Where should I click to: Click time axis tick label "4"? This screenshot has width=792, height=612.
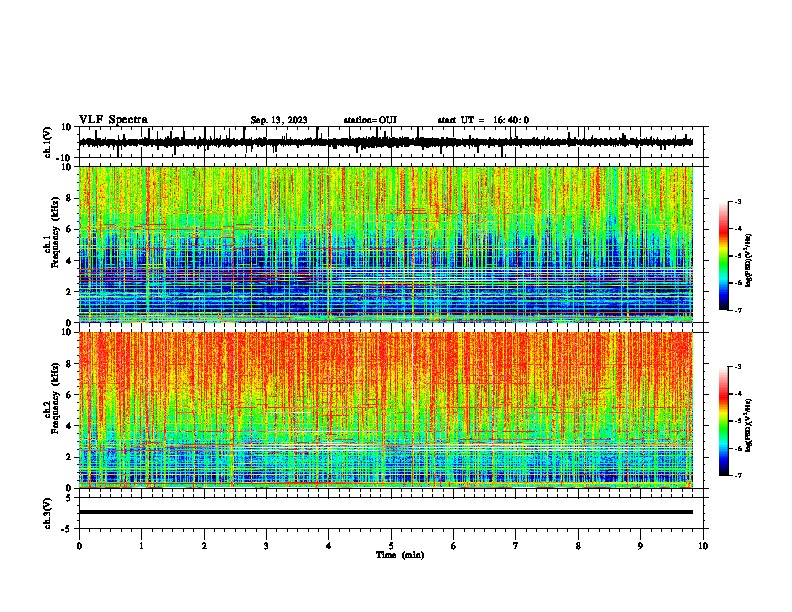tap(328, 546)
